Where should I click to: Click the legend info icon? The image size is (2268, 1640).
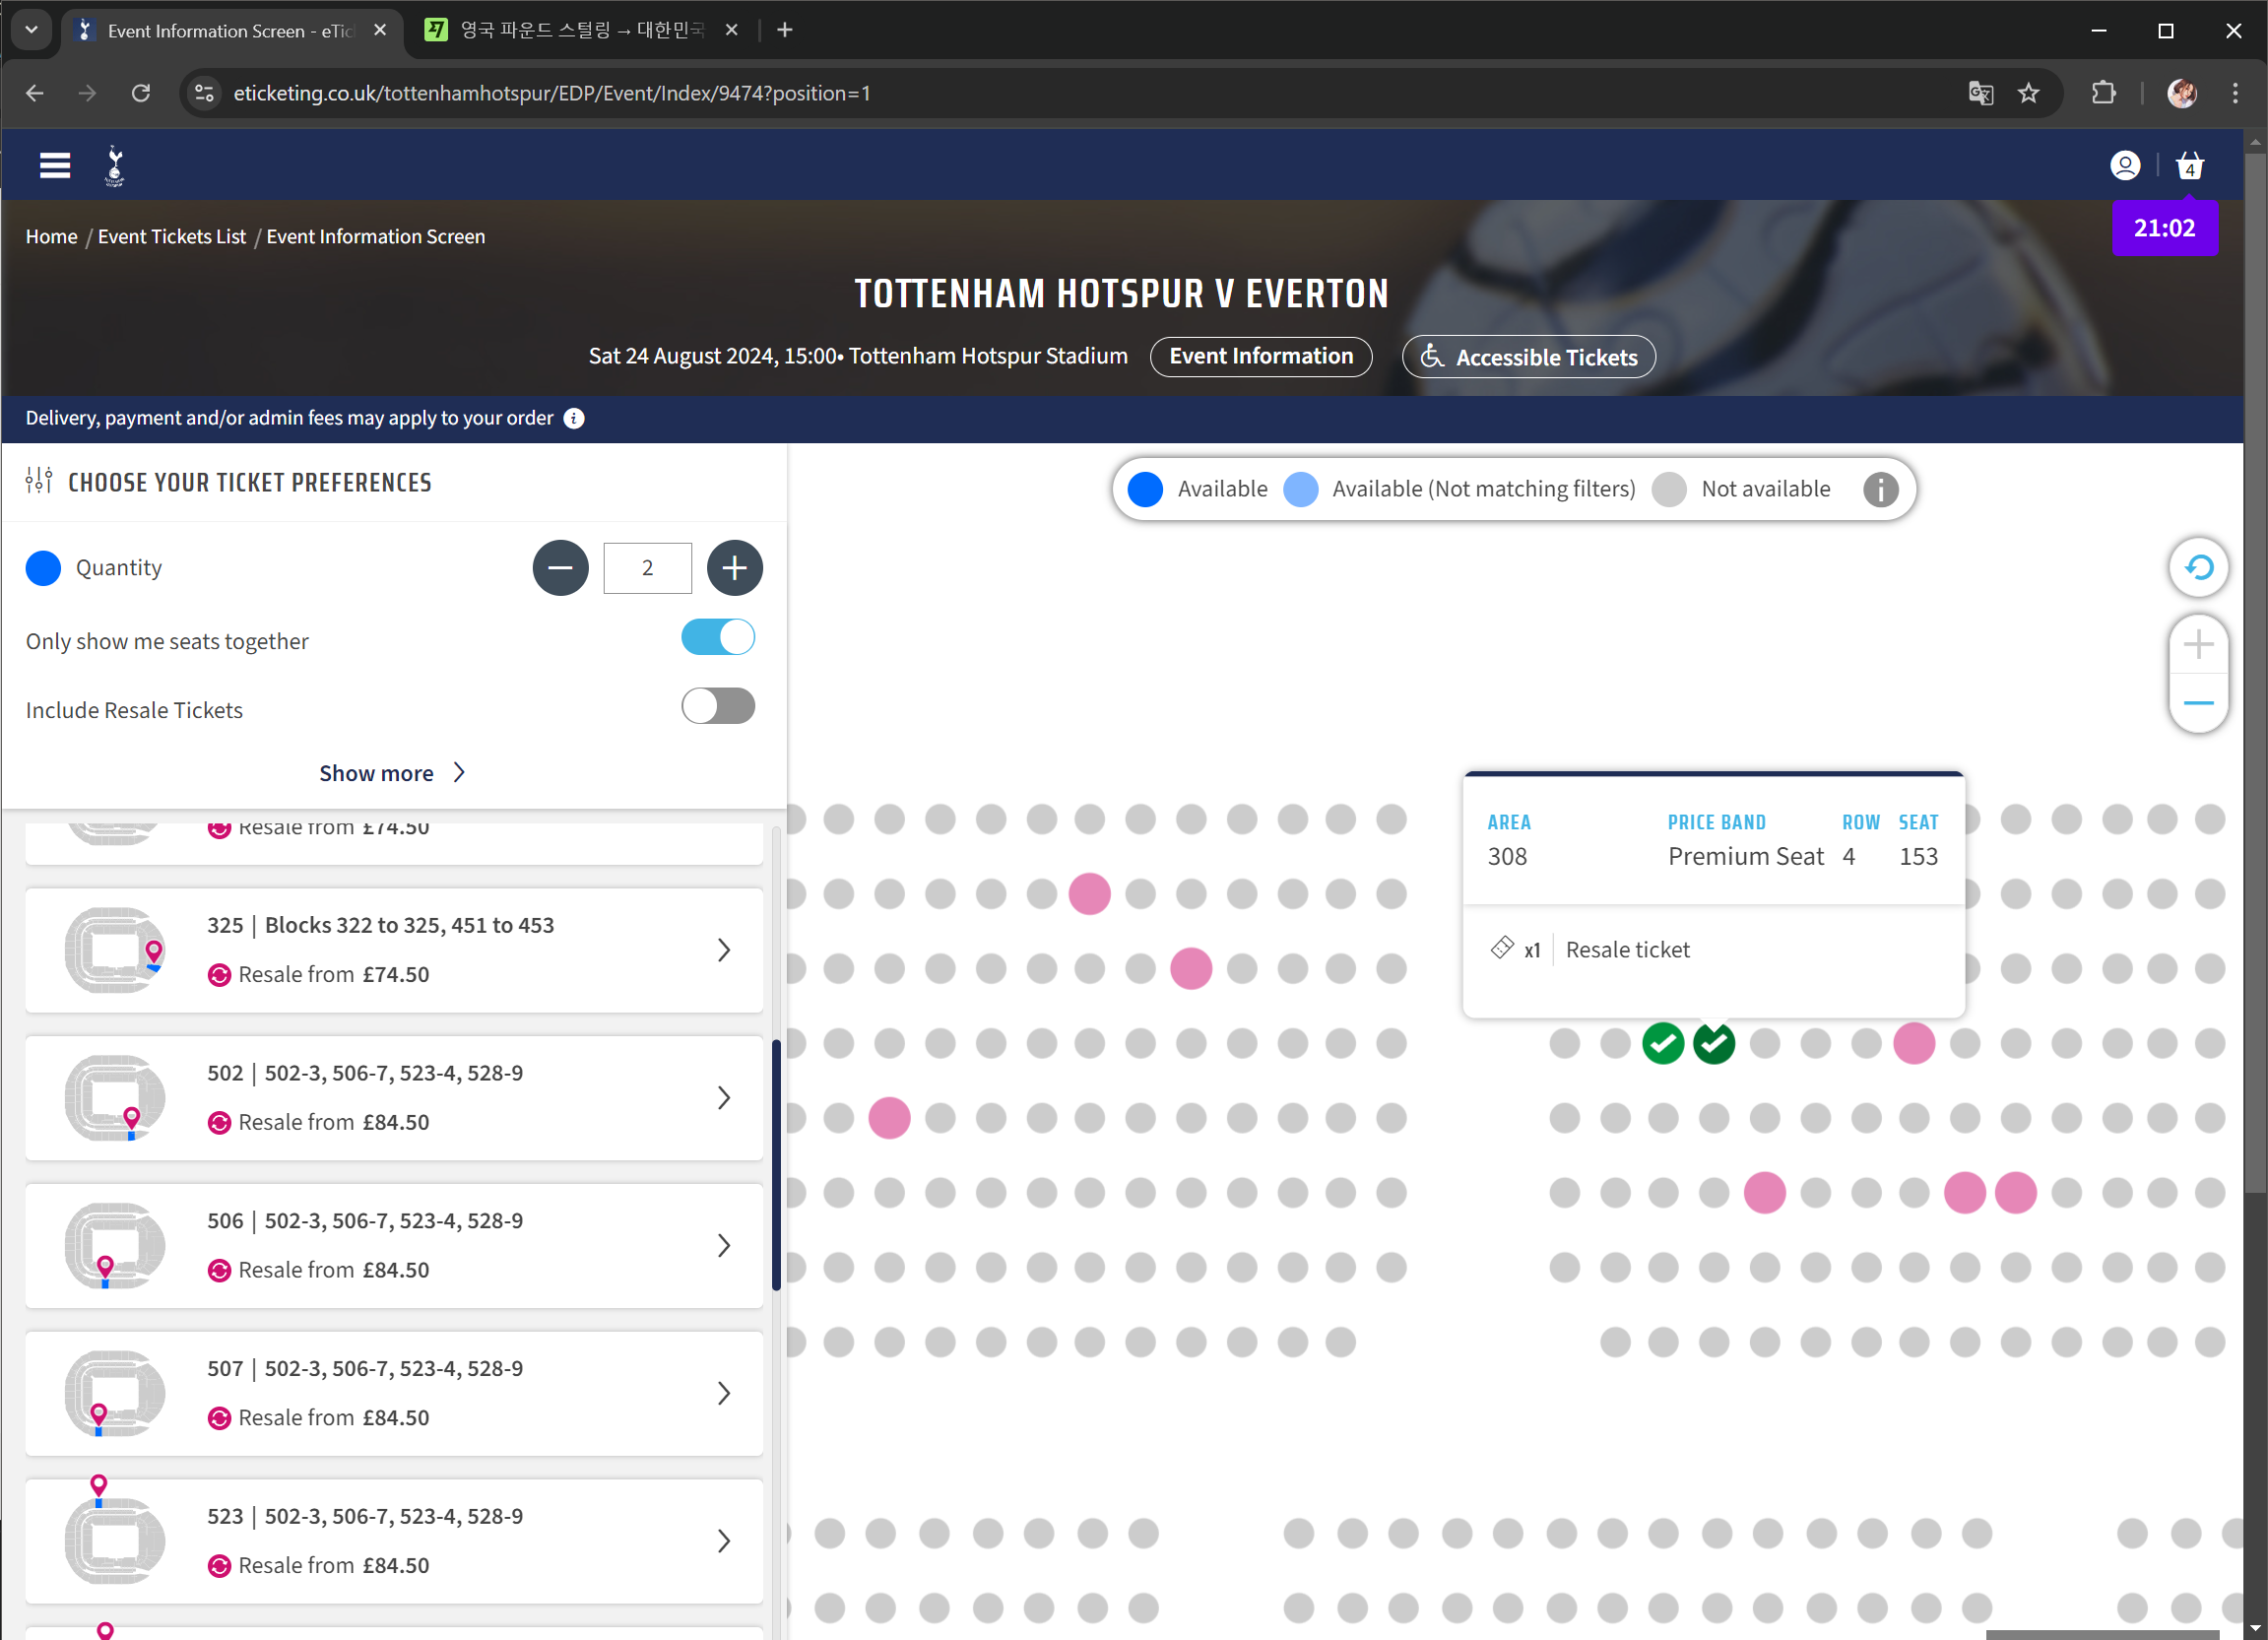(1879, 489)
